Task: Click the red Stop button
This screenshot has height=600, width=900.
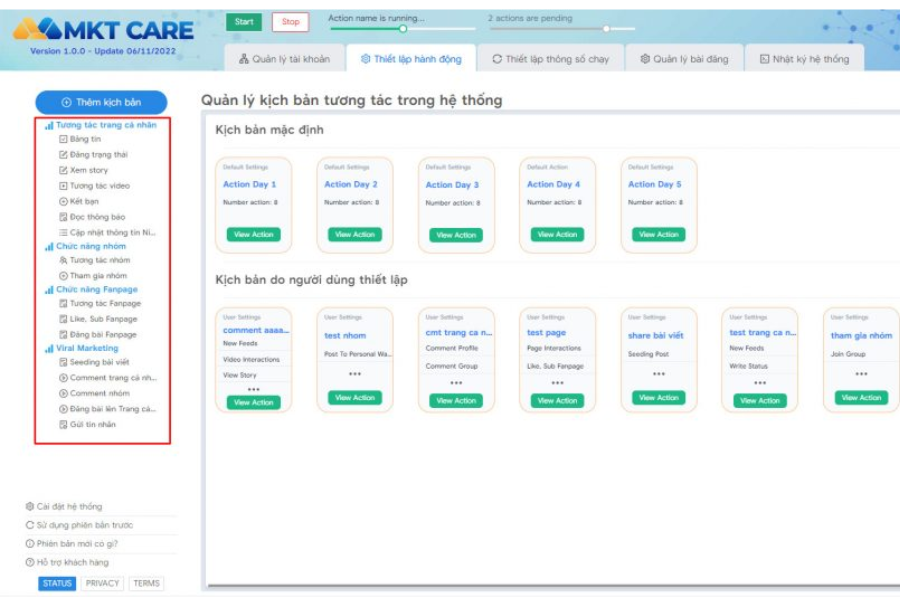Action: [290, 22]
